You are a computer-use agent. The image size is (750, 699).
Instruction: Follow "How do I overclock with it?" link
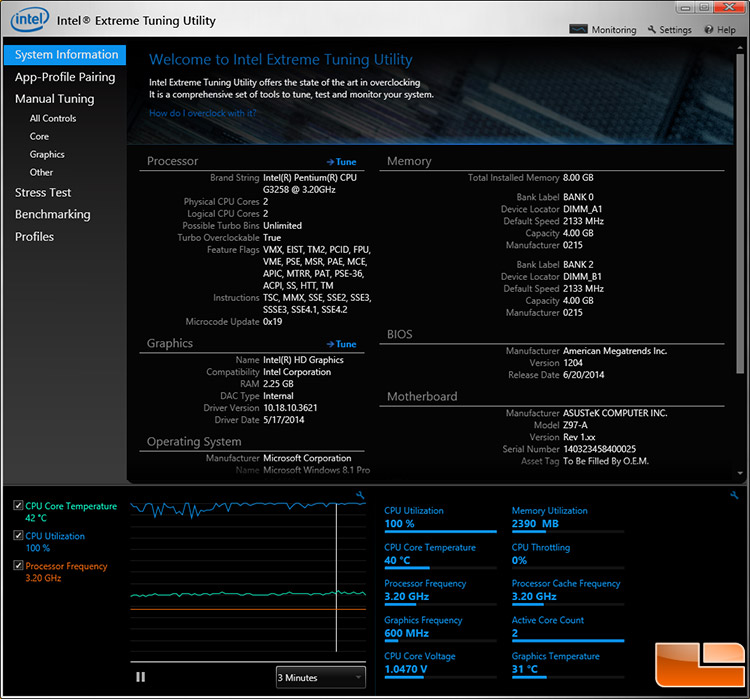[202, 113]
